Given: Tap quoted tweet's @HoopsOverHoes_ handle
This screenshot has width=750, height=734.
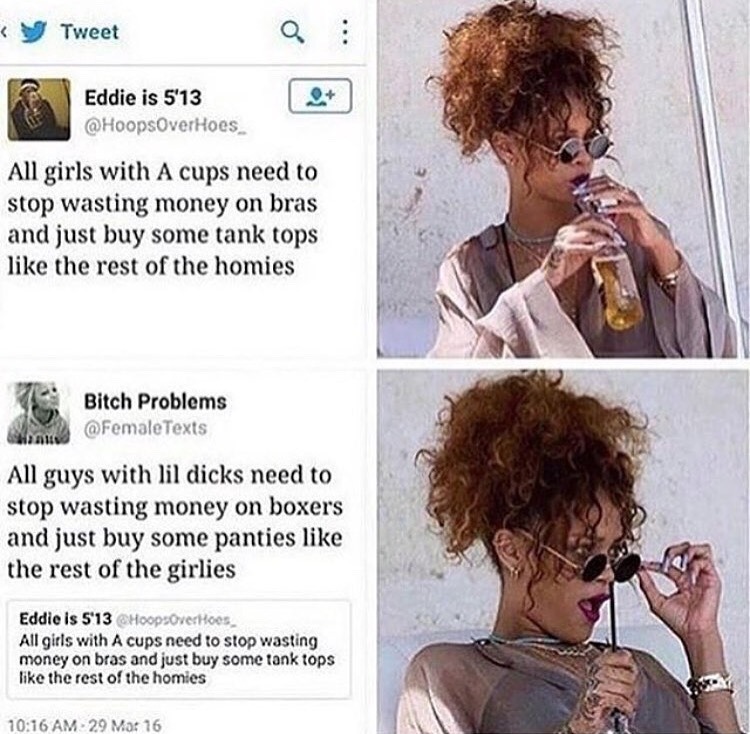Looking at the screenshot, I should pyautogui.click(x=176, y=619).
